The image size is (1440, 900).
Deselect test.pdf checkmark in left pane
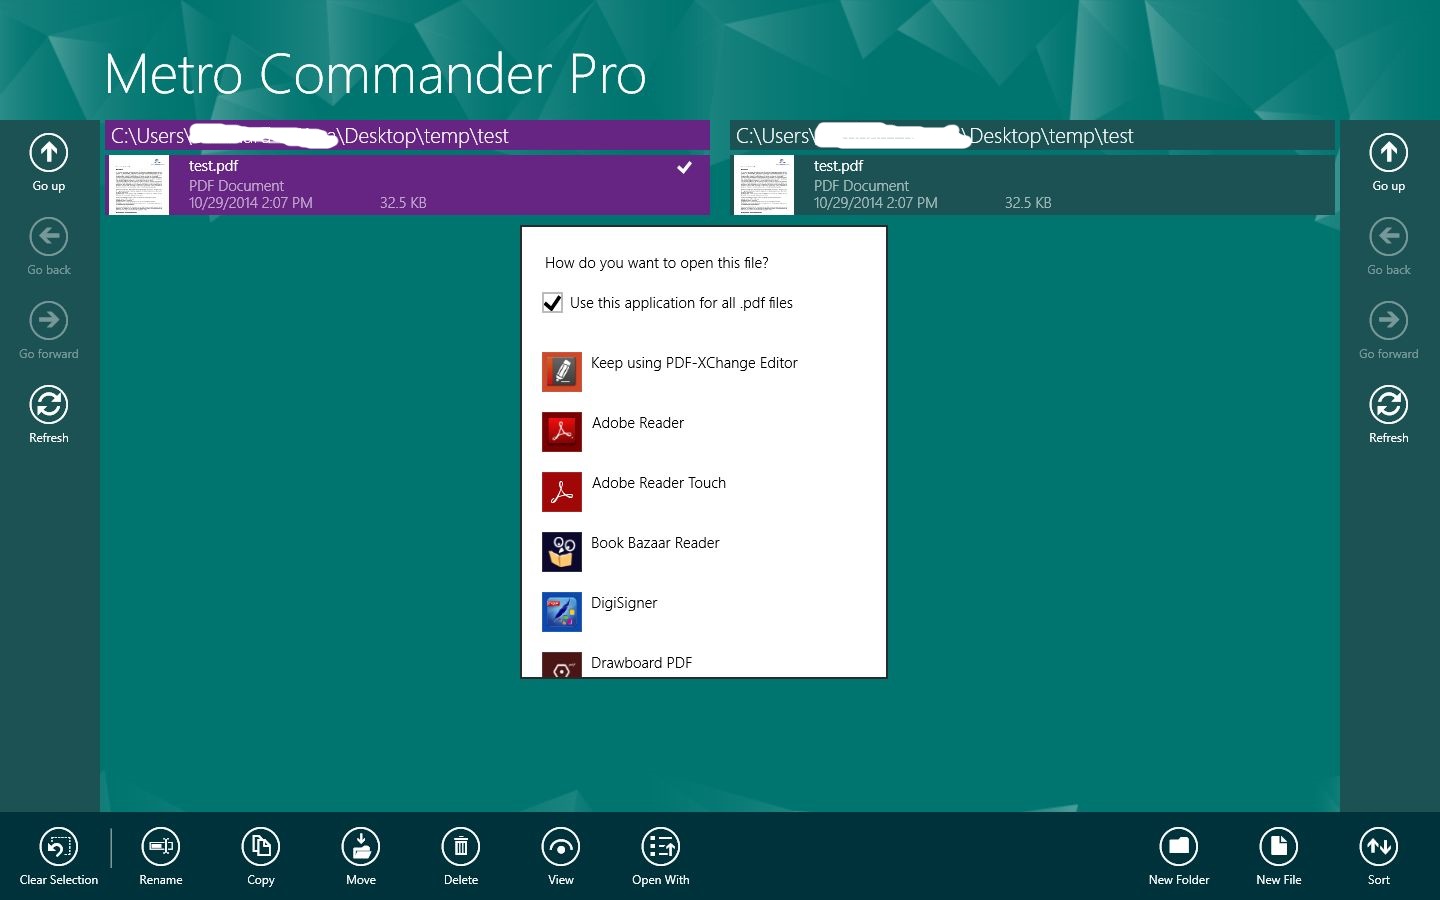click(x=685, y=167)
